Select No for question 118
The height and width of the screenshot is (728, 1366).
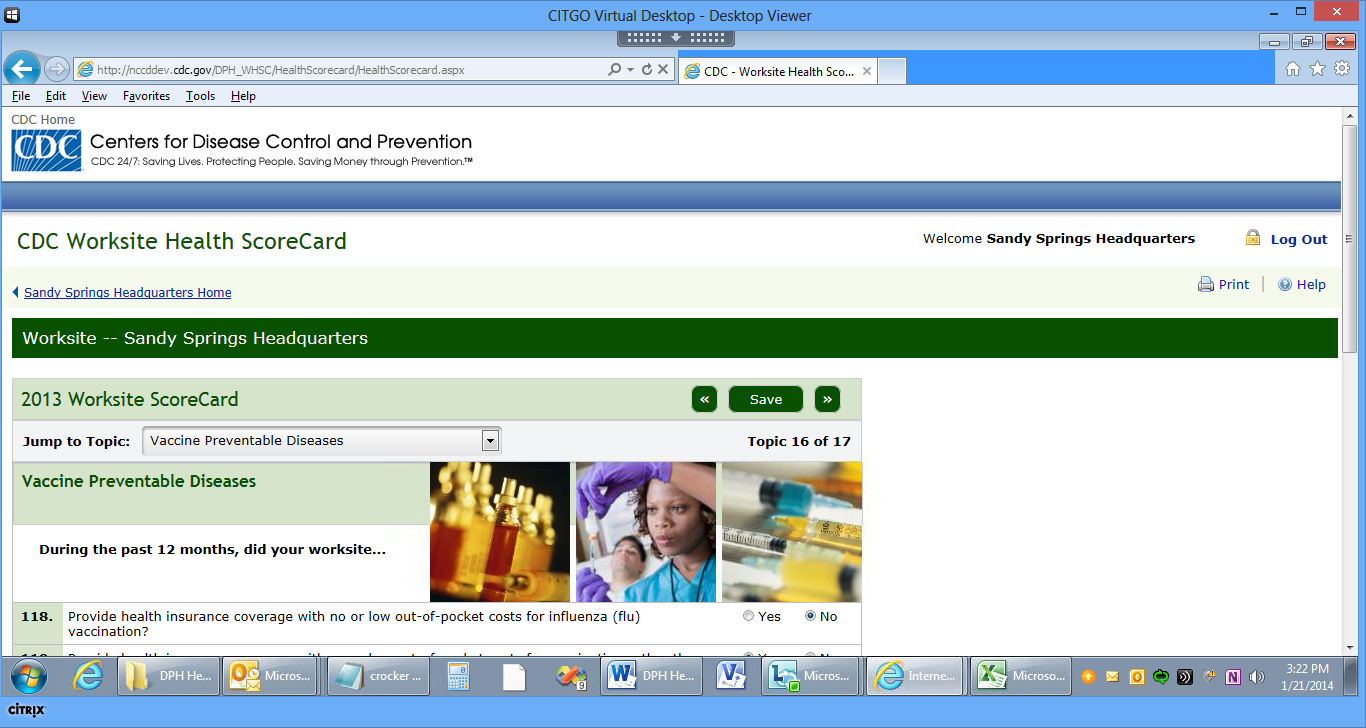click(811, 616)
